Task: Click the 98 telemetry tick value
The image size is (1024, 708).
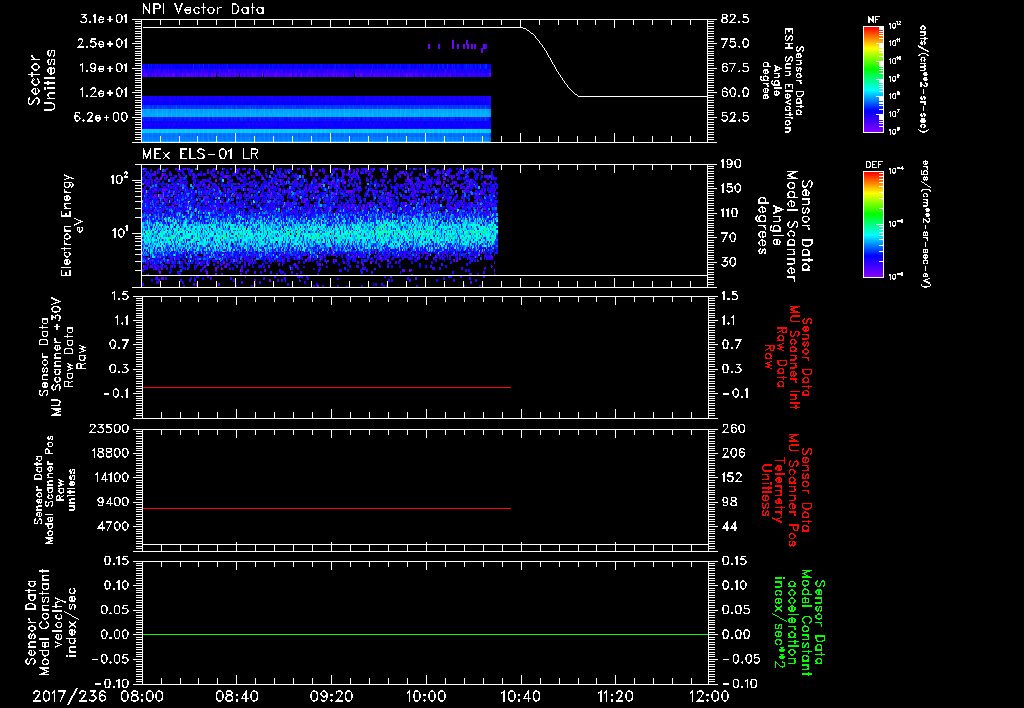Action: 729,502
